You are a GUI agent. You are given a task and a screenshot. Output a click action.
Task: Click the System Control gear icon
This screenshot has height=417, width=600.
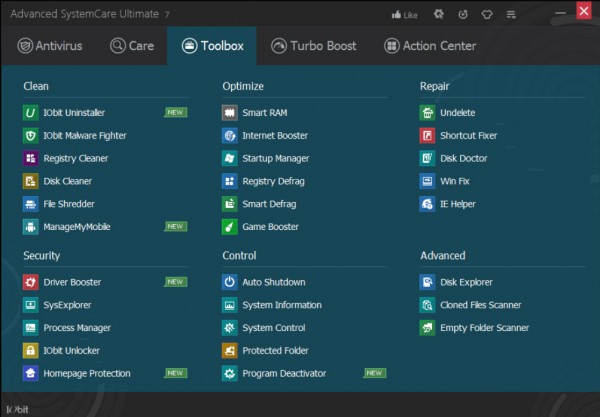(230, 328)
